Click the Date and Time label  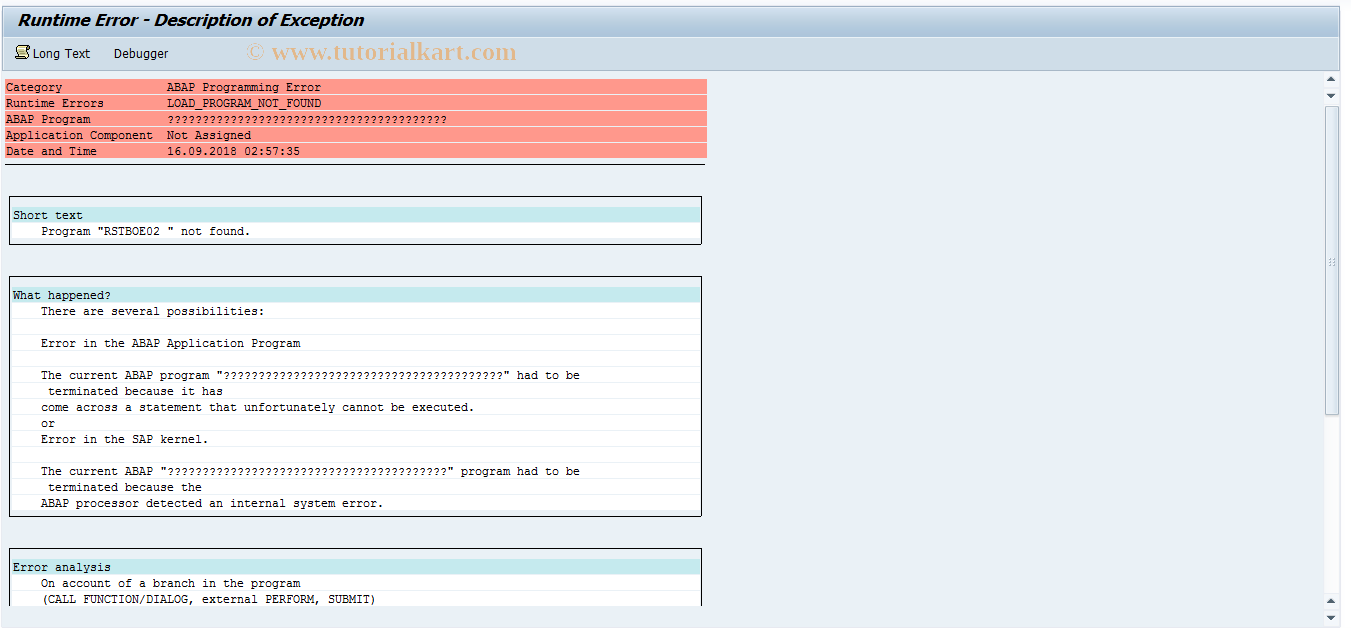[x=52, y=151]
